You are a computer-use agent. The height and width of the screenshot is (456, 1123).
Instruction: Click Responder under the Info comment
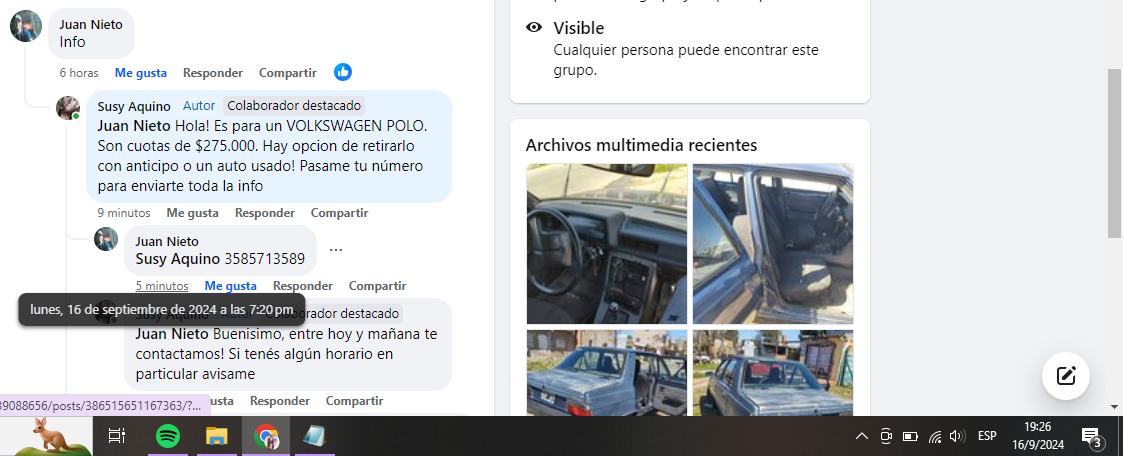coord(213,72)
